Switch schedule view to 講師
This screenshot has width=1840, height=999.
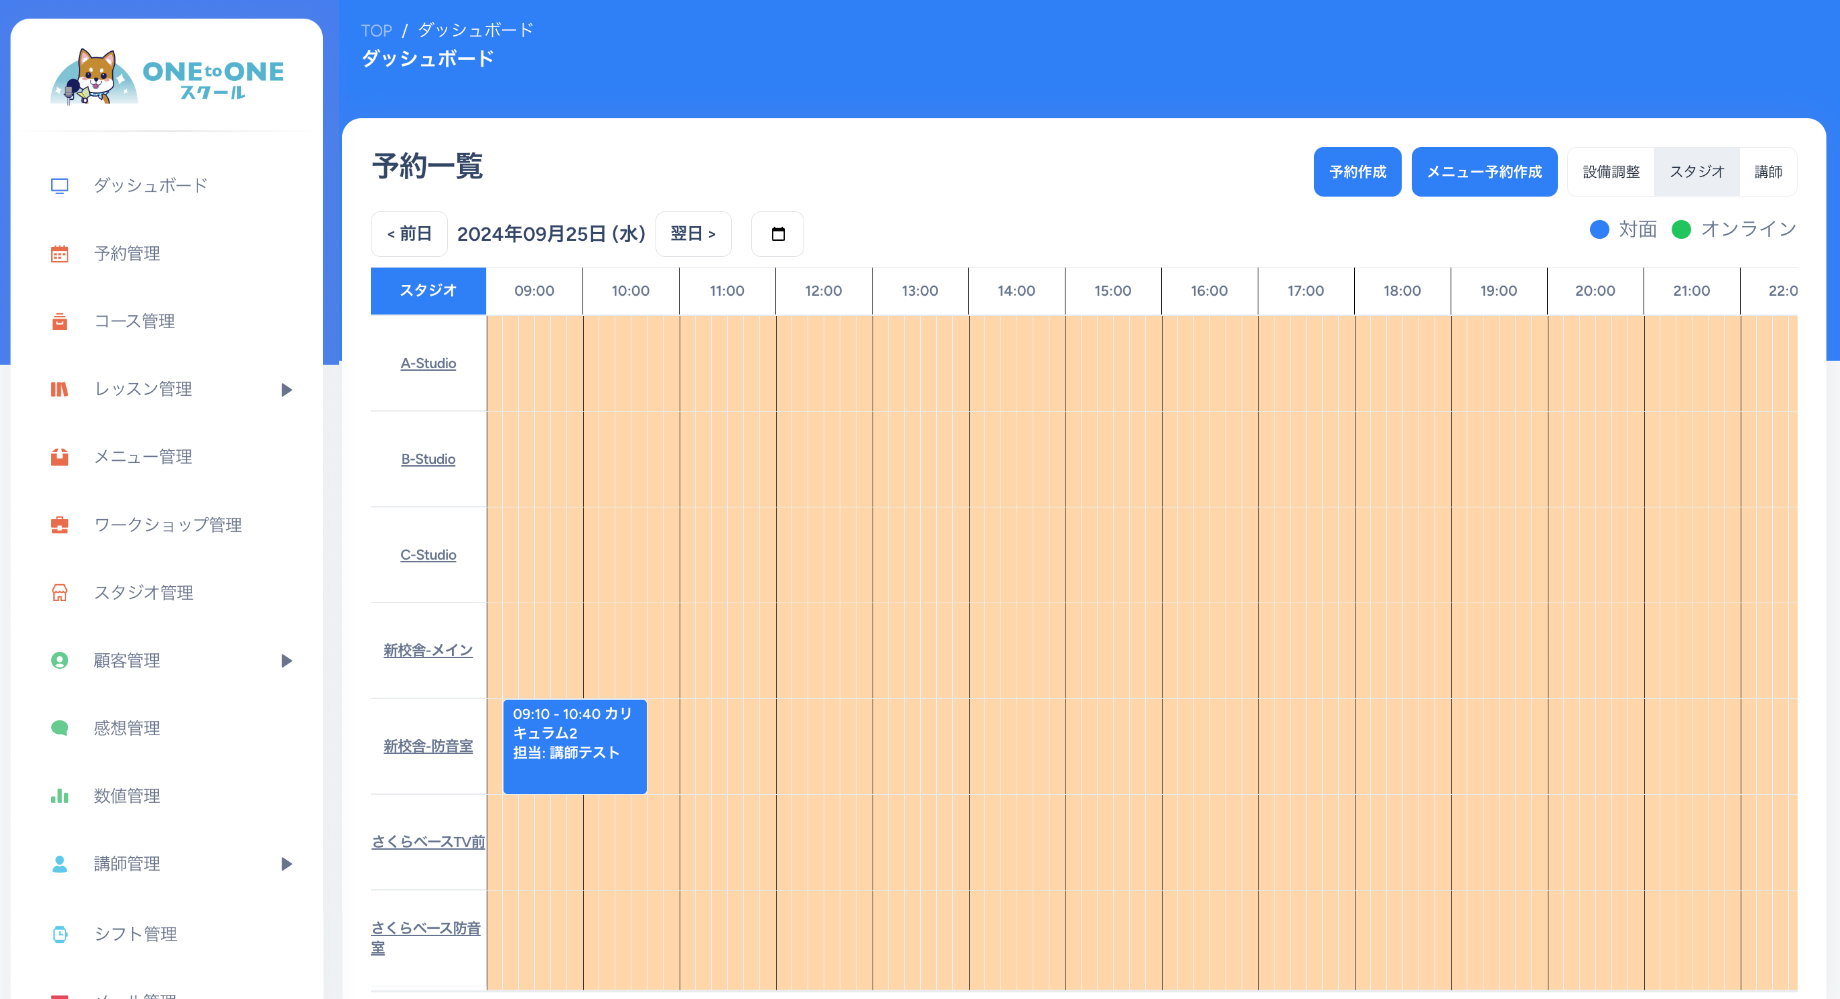point(1768,172)
